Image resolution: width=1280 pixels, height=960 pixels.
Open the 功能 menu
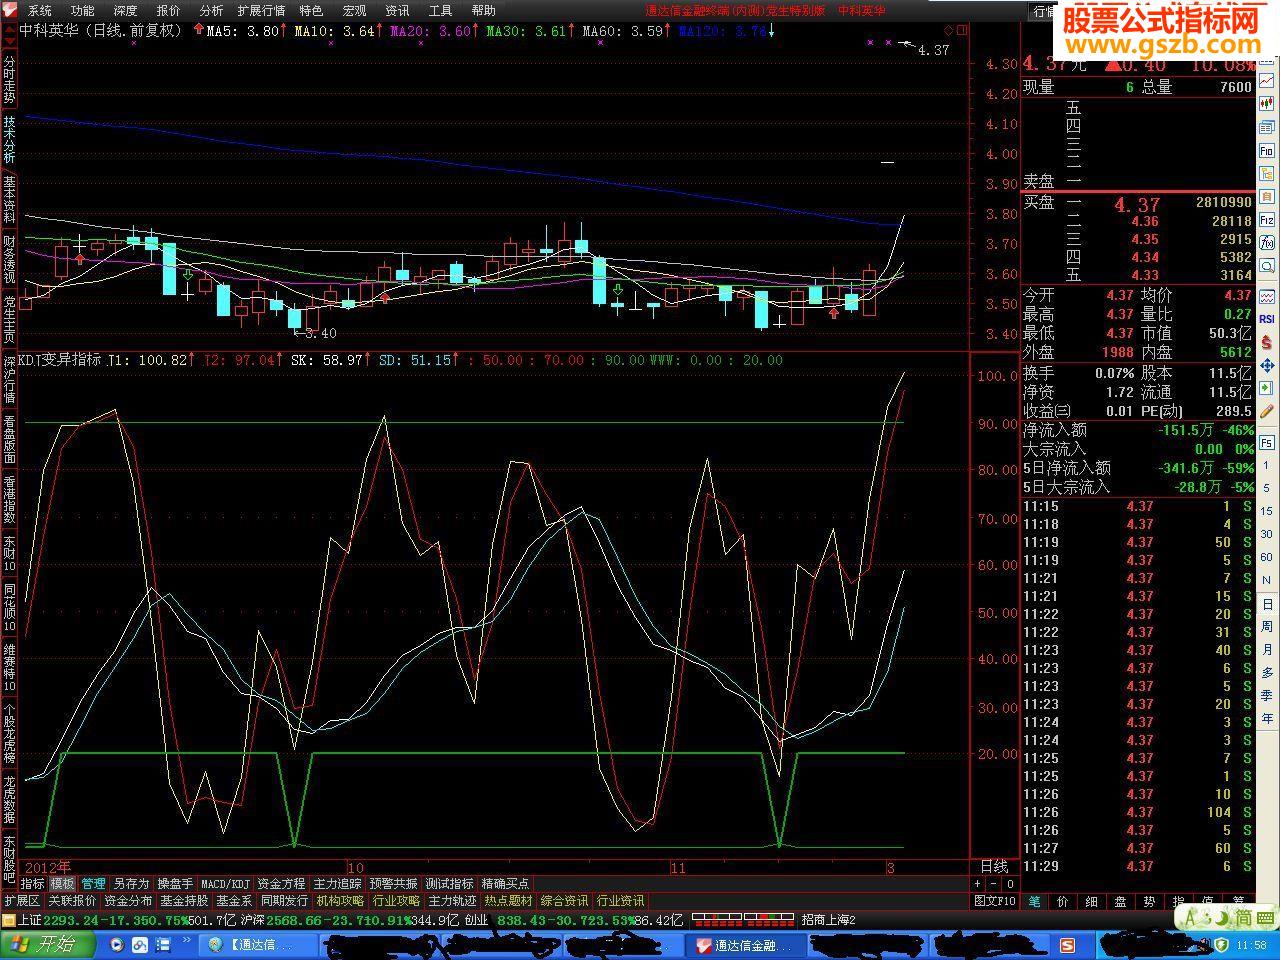click(82, 10)
